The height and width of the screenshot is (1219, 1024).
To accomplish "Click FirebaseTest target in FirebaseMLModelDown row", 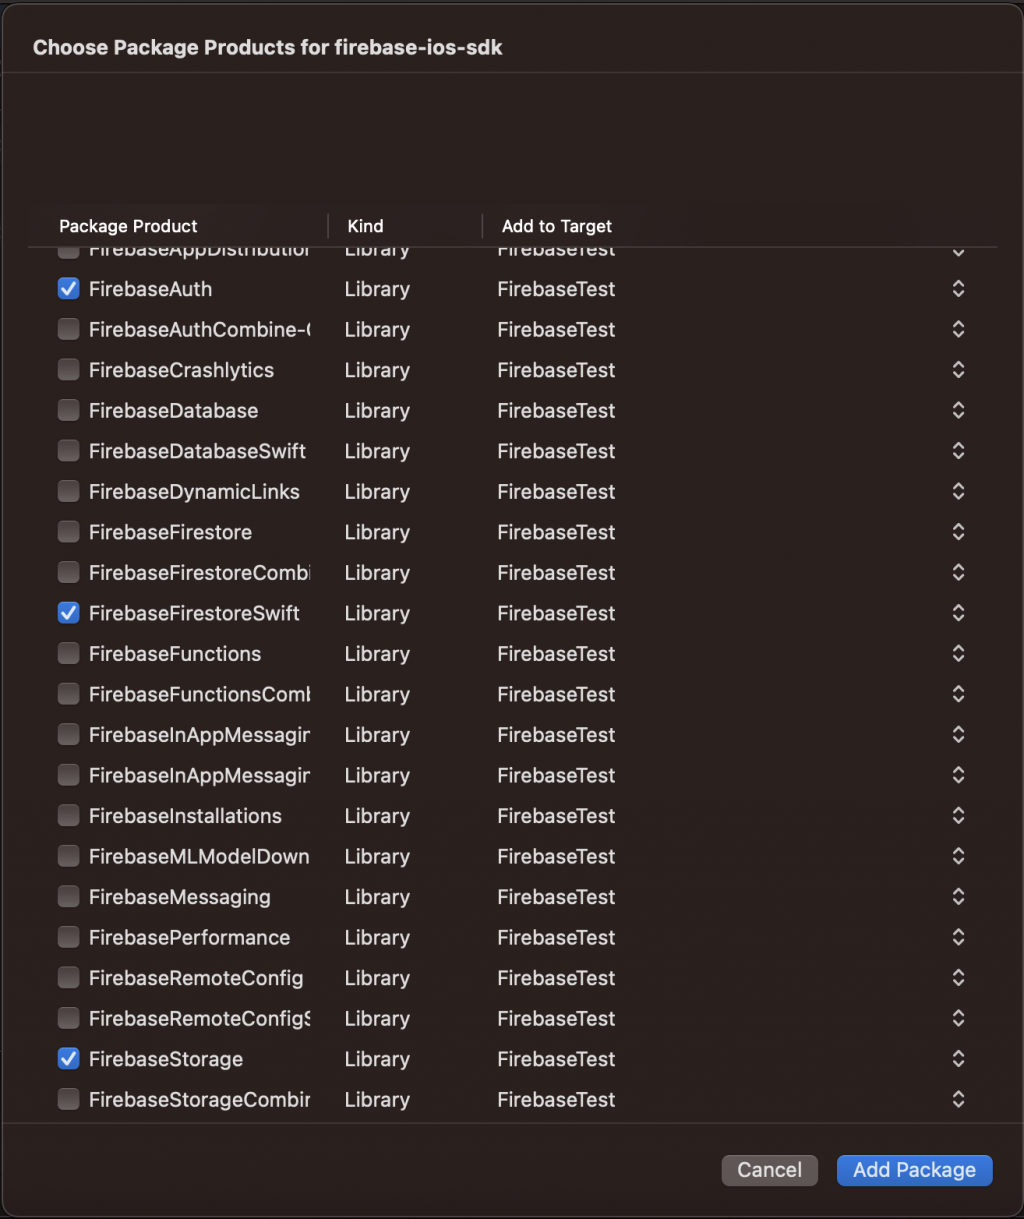I will click(556, 857).
